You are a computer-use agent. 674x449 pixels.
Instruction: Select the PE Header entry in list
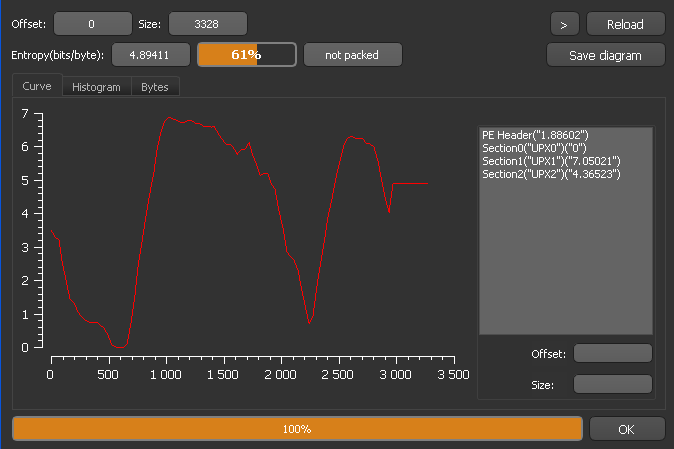pos(535,135)
